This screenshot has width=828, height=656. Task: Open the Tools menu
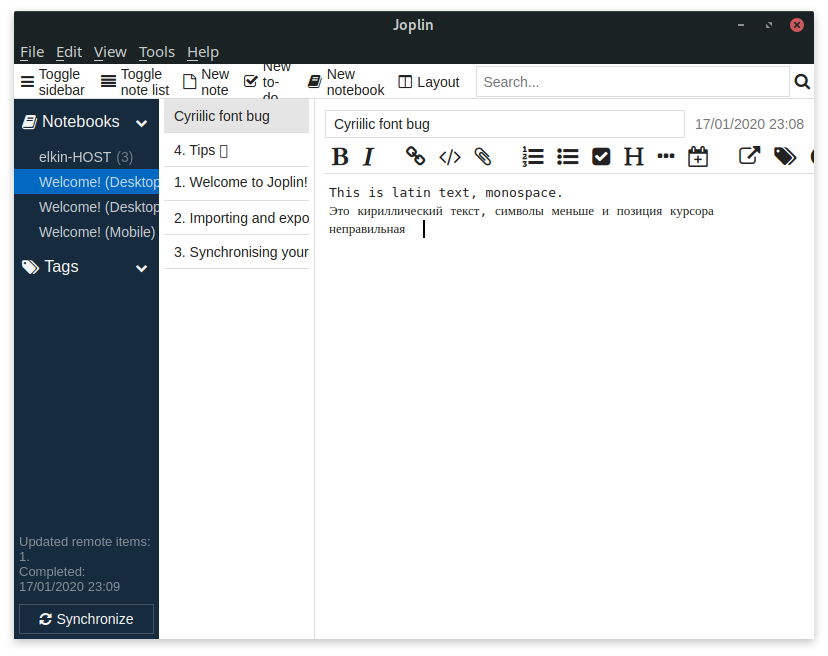click(156, 52)
